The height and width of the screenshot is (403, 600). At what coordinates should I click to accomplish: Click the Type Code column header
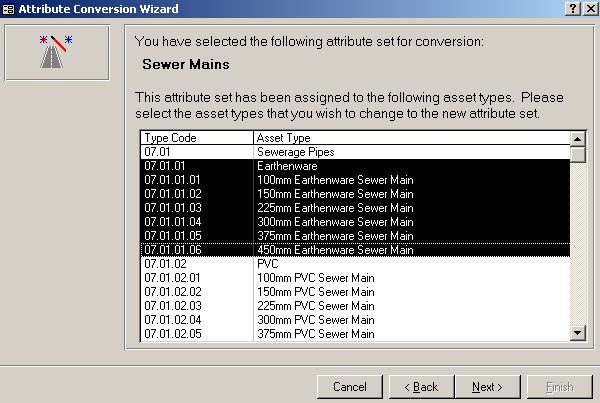tap(197, 138)
